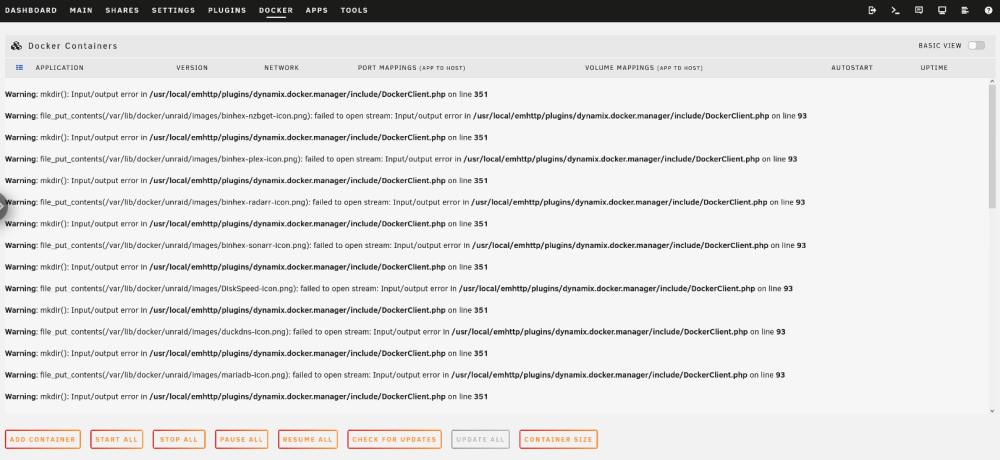Click the Port Mappings column header
This screenshot has width=1000, height=460.
(x=411, y=68)
